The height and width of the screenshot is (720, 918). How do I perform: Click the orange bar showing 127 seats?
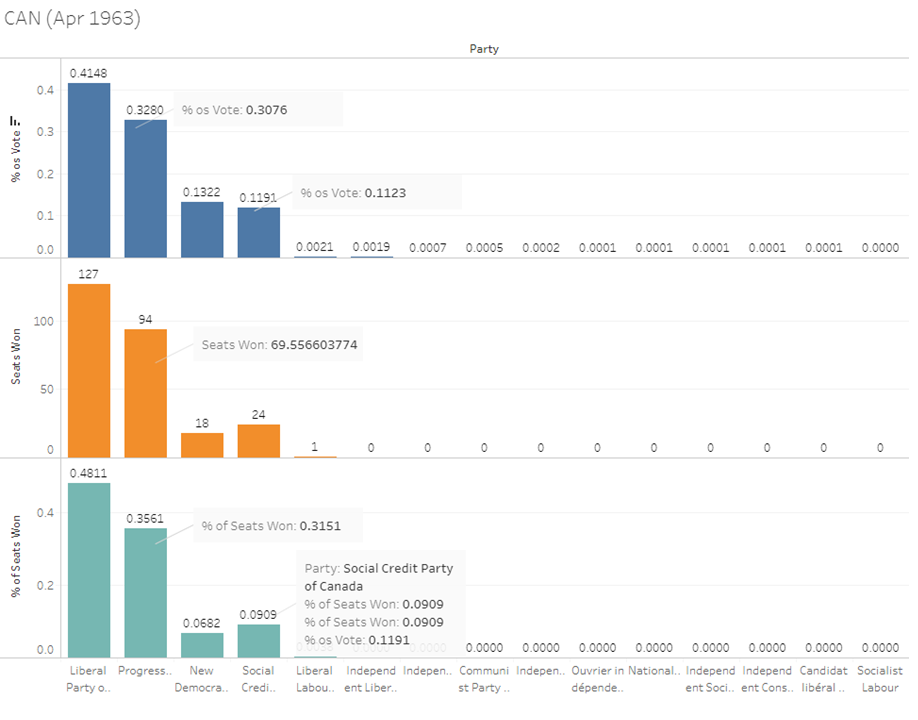point(89,370)
